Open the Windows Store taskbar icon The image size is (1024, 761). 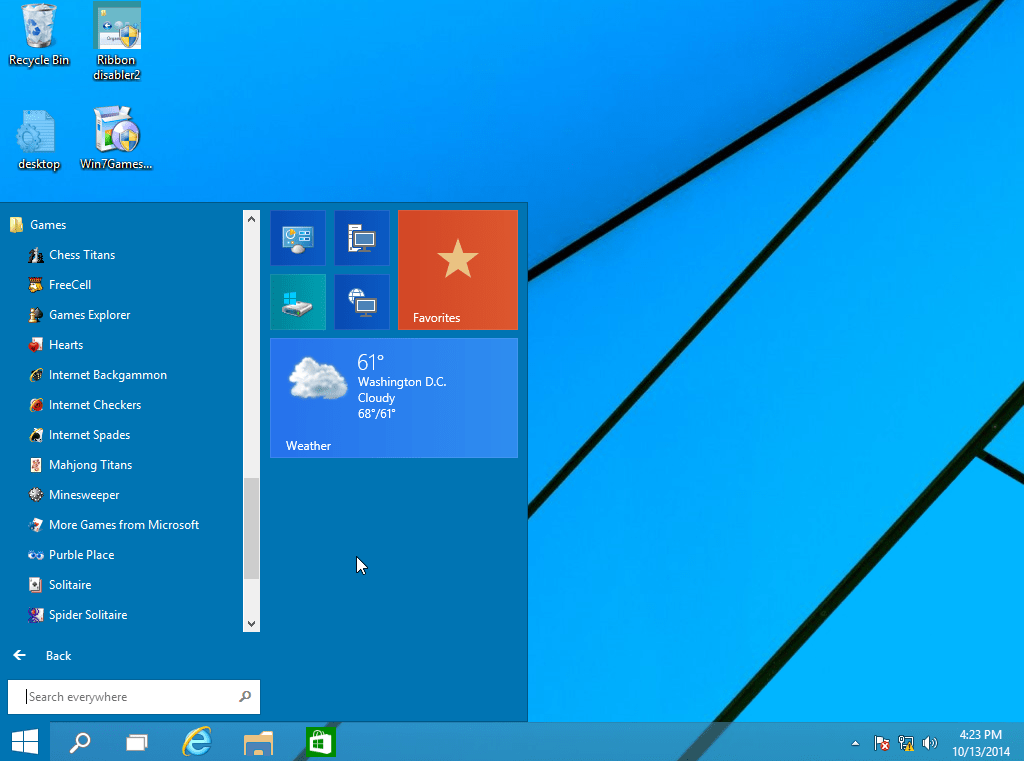(319, 742)
